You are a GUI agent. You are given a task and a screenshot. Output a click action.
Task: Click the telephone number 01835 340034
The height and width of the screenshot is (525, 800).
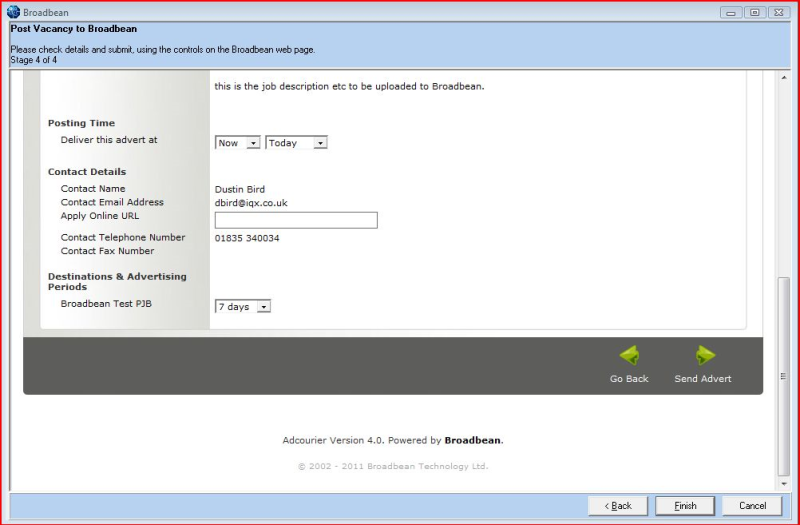point(247,238)
